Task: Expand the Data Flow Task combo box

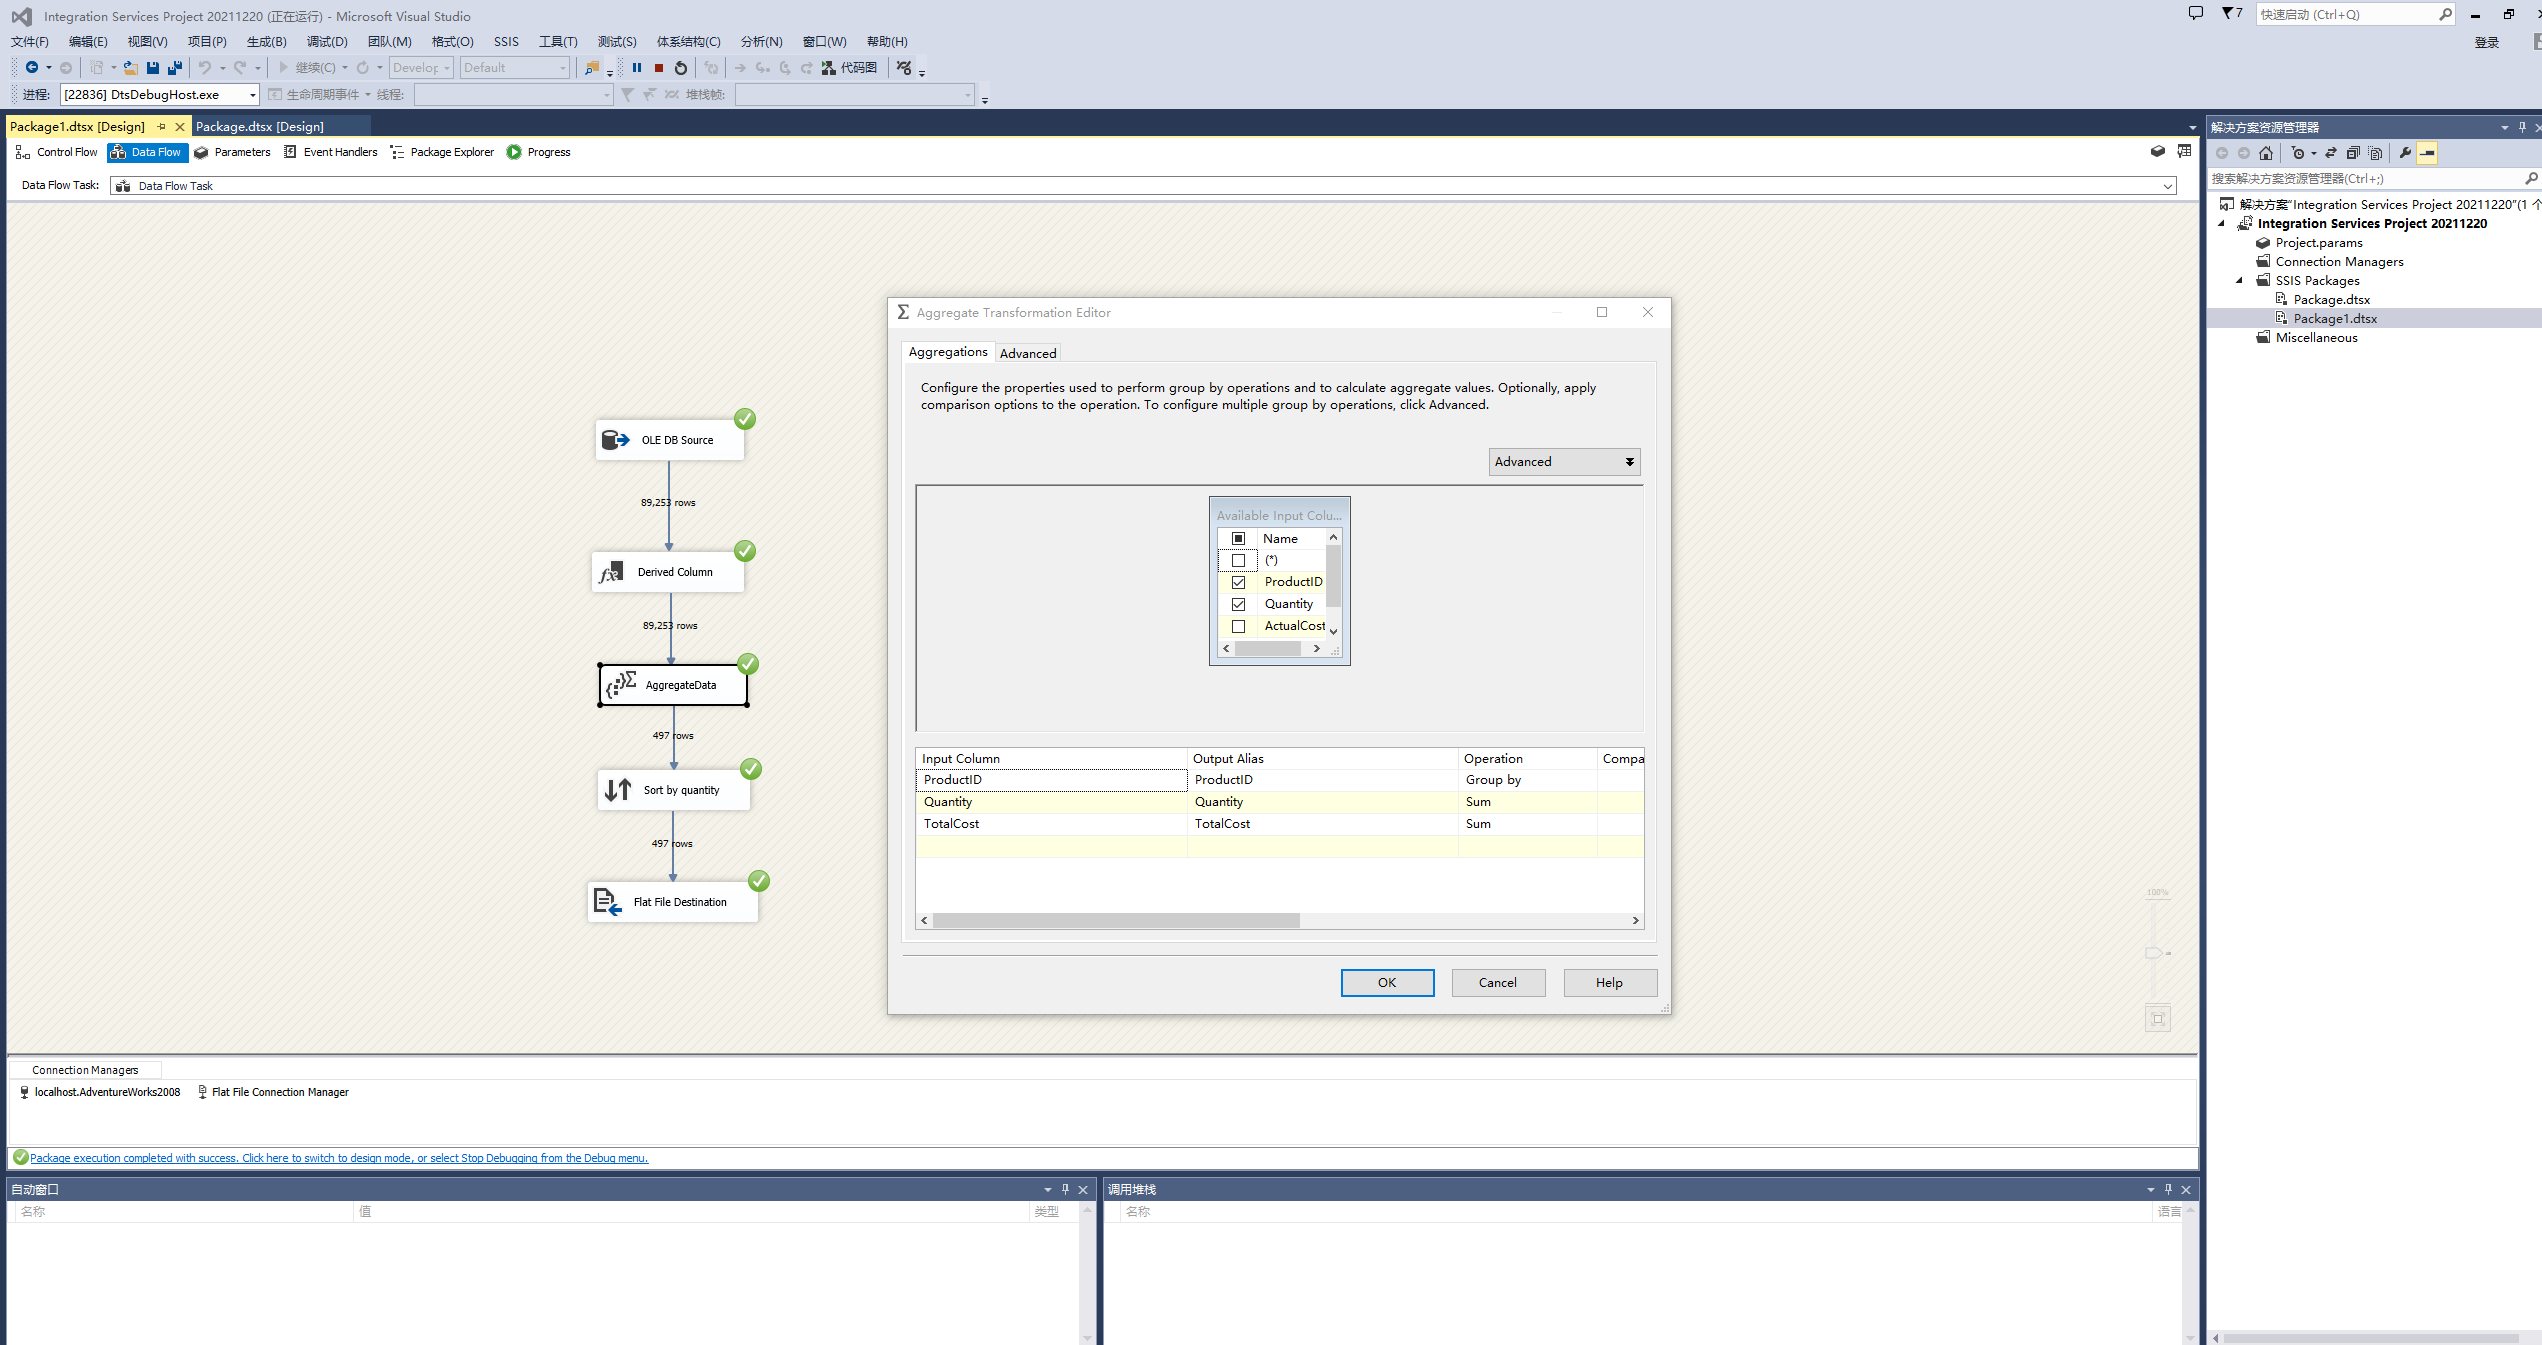Action: click(x=2167, y=186)
